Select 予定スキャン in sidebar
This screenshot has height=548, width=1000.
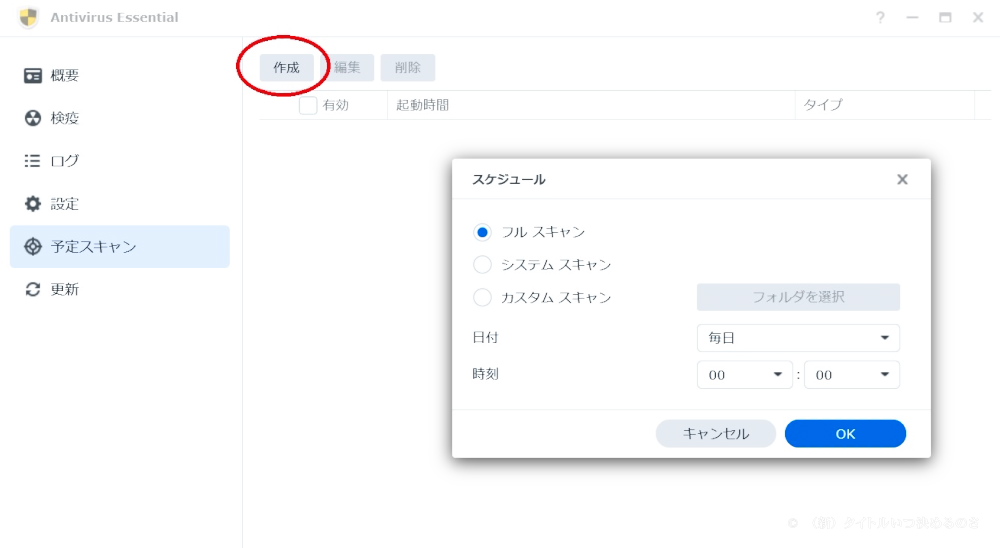120,246
